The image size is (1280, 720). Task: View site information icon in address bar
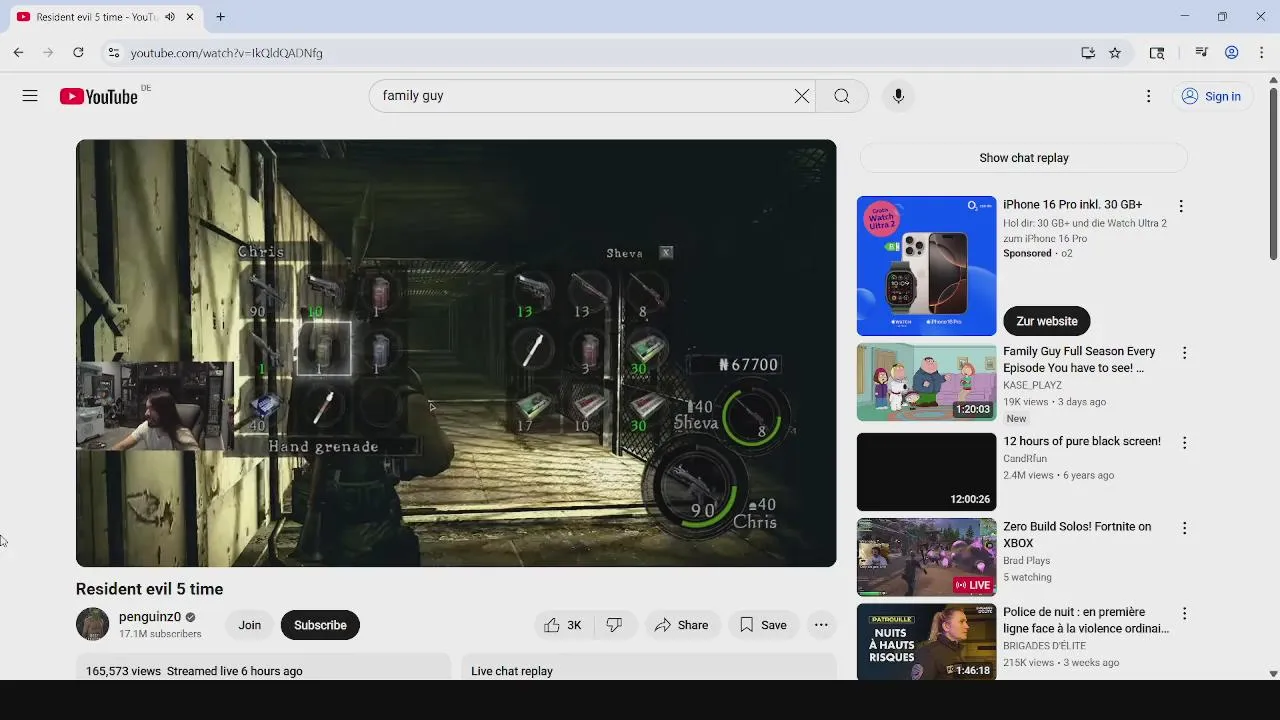(x=114, y=53)
